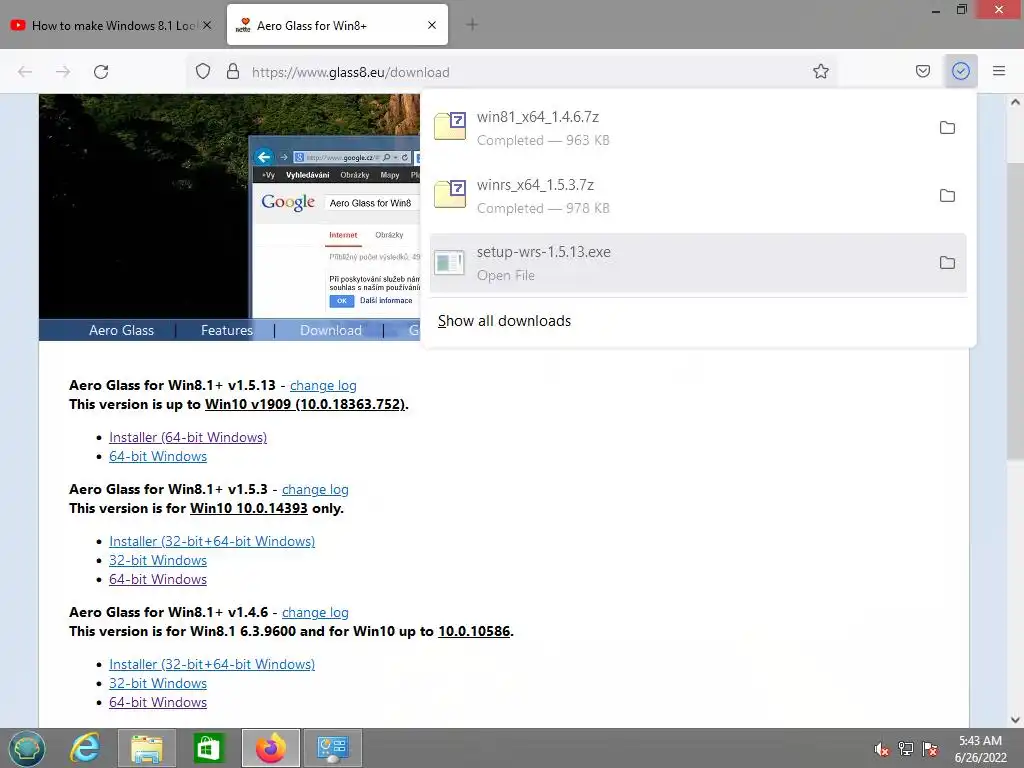Close the YouTube tab
Viewport: 1024px width, 768px height.
pyautogui.click(x=207, y=25)
